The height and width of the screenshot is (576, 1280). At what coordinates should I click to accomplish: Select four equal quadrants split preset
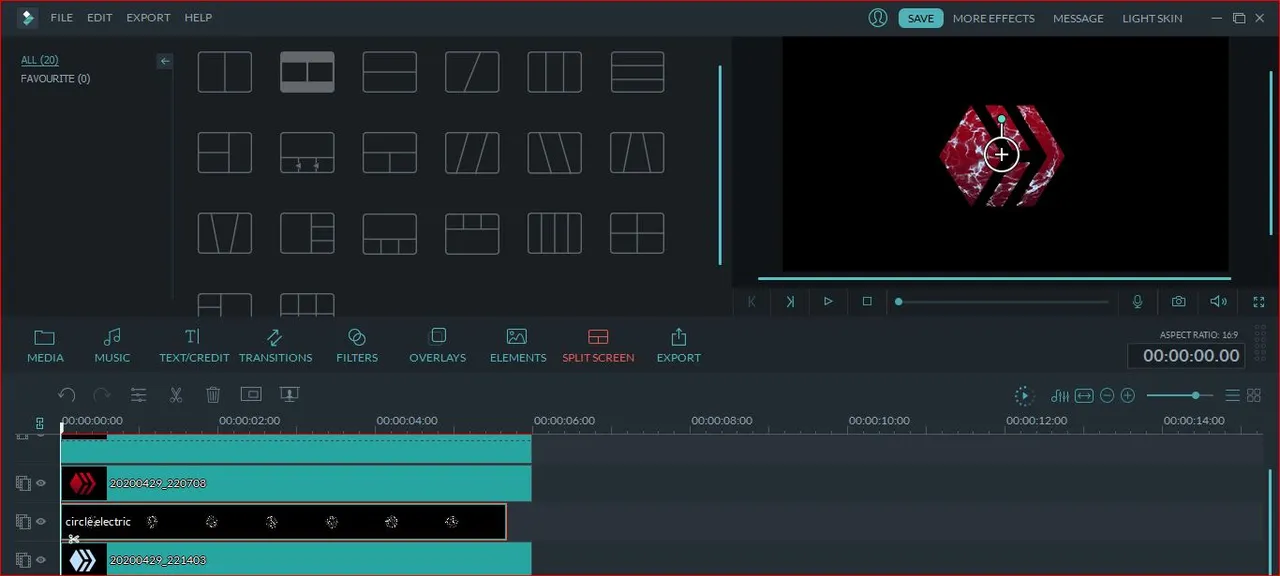[637, 233]
